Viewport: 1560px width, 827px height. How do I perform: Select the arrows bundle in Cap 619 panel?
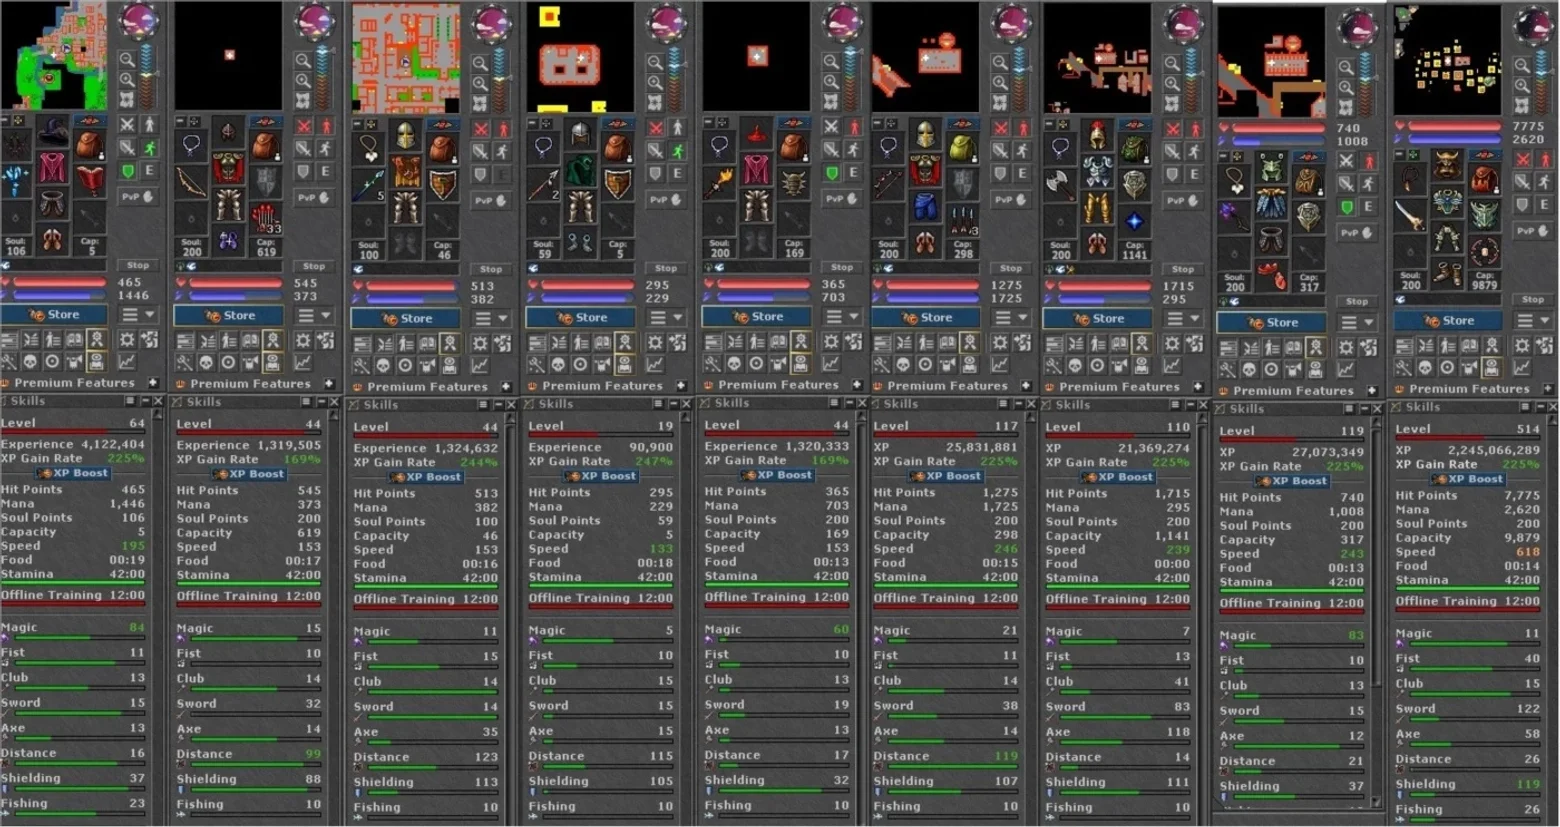pyautogui.click(x=265, y=219)
